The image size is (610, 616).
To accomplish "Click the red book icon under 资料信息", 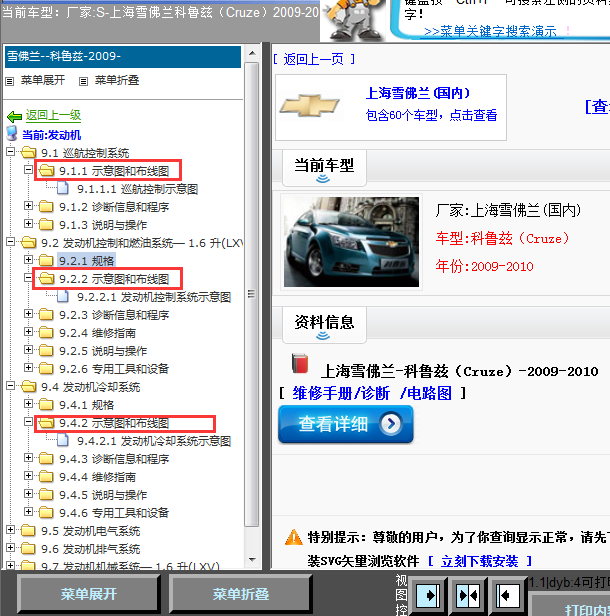I will [300, 363].
